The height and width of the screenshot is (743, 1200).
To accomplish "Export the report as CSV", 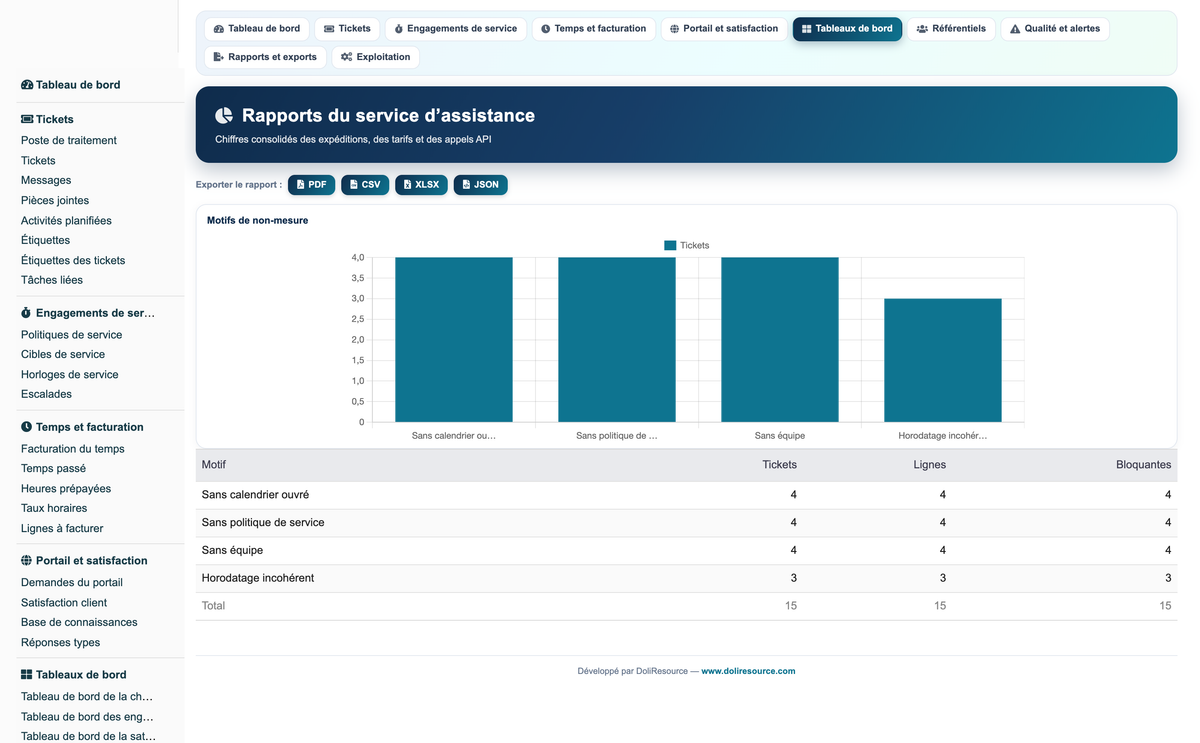I will pos(365,185).
